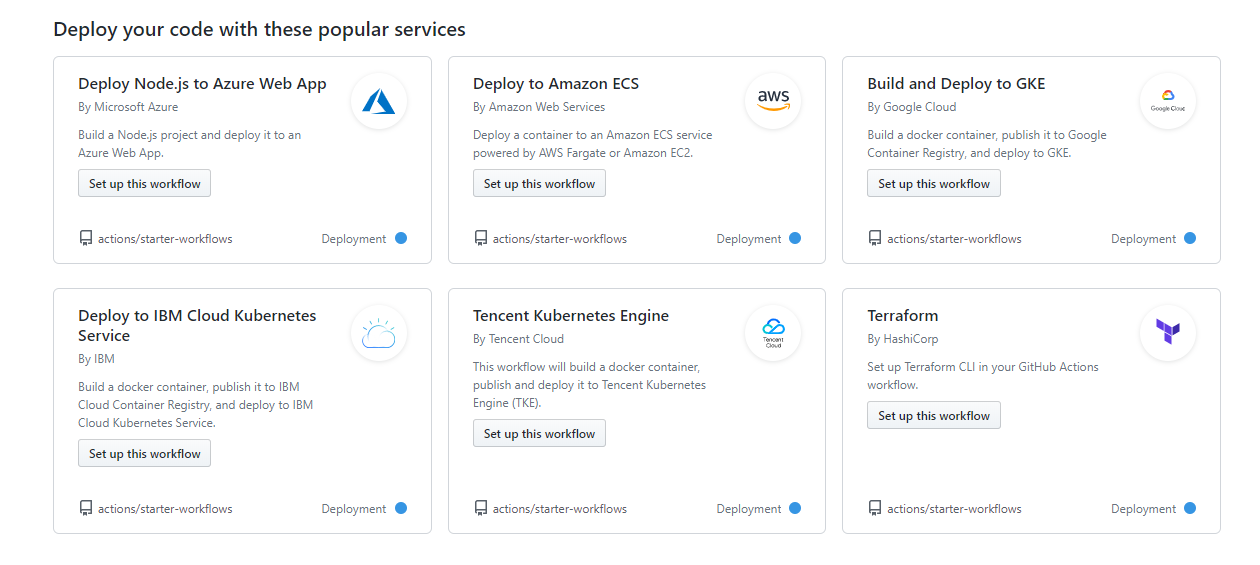This screenshot has width=1260, height=565.
Task: Click the IBM Cloud Container Registry description
Action: 196,405
